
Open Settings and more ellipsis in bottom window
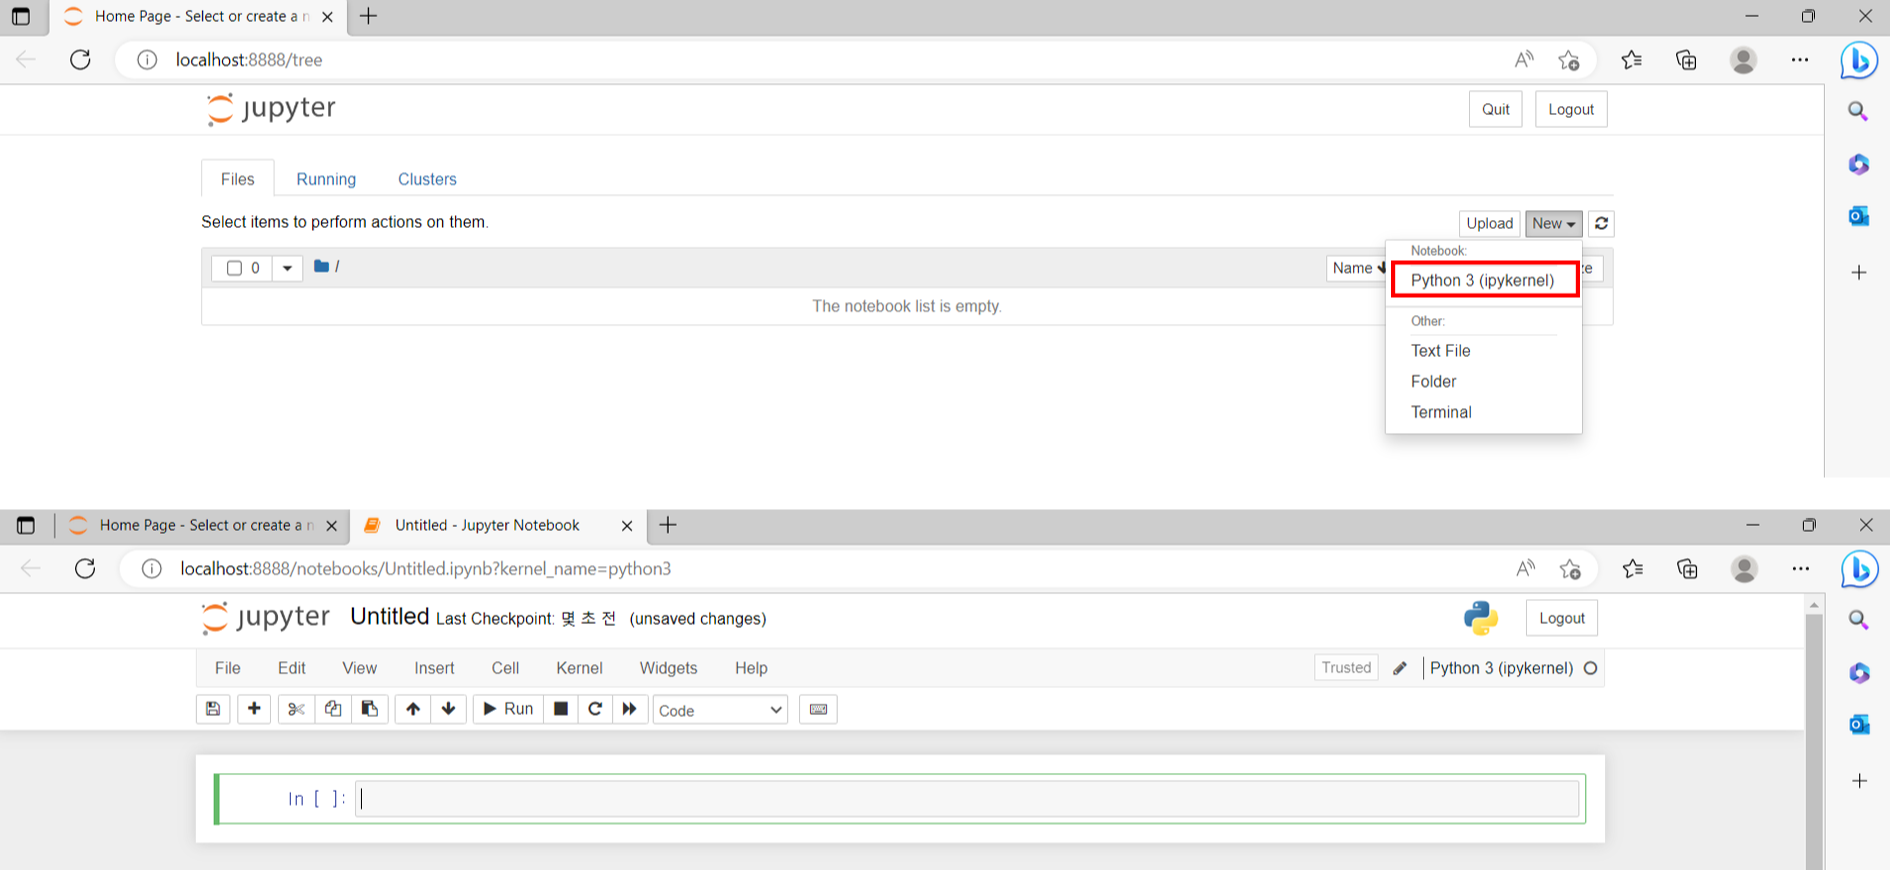[1801, 569]
